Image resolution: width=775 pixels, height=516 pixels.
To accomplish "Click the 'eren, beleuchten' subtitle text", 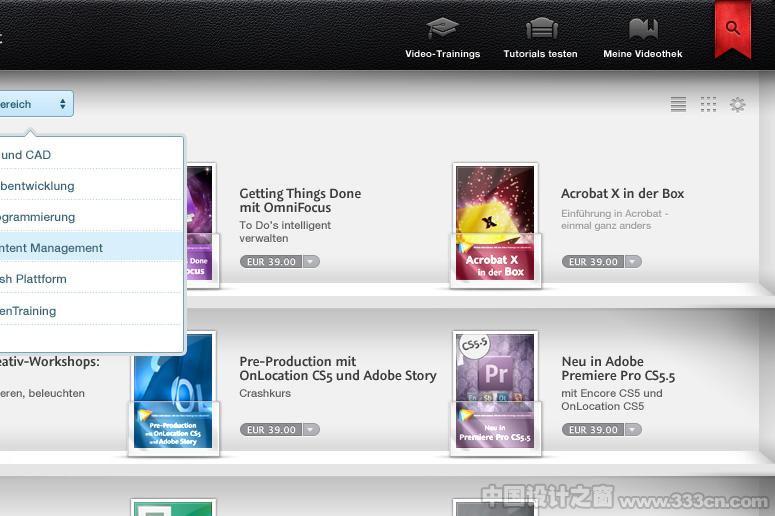I will tap(43, 393).
